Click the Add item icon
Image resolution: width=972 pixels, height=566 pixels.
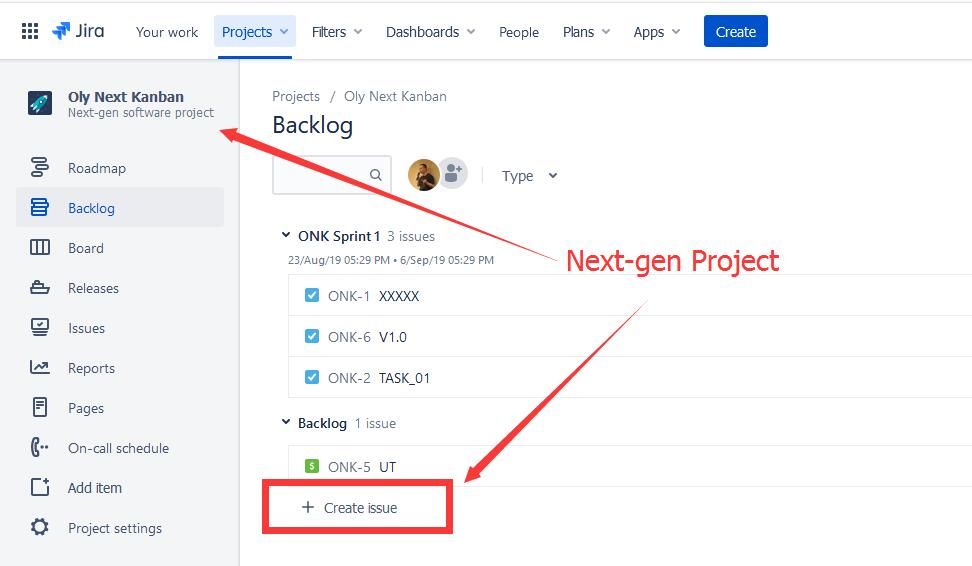[40, 487]
